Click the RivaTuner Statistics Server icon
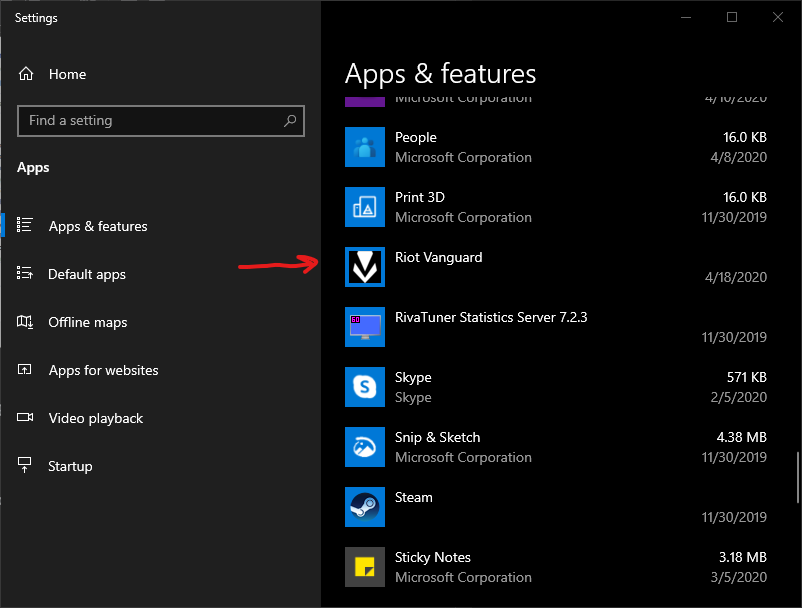Image resolution: width=802 pixels, height=608 pixels. point(365,327)
